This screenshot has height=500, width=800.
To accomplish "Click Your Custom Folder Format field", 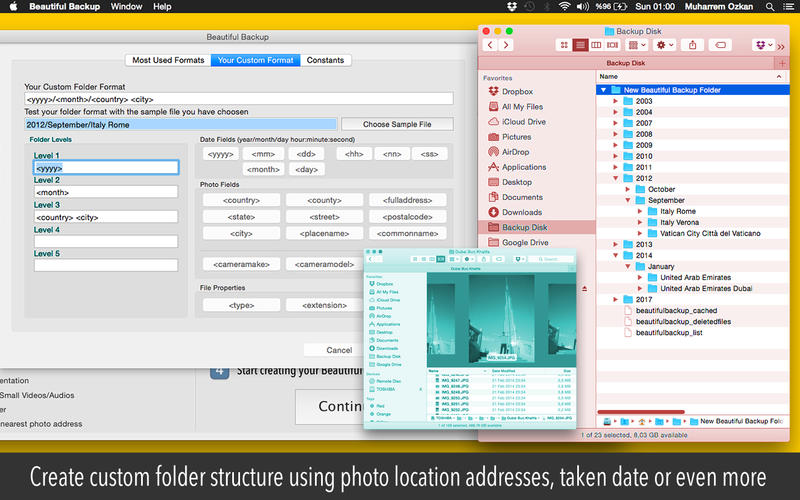I will [239, 99].
